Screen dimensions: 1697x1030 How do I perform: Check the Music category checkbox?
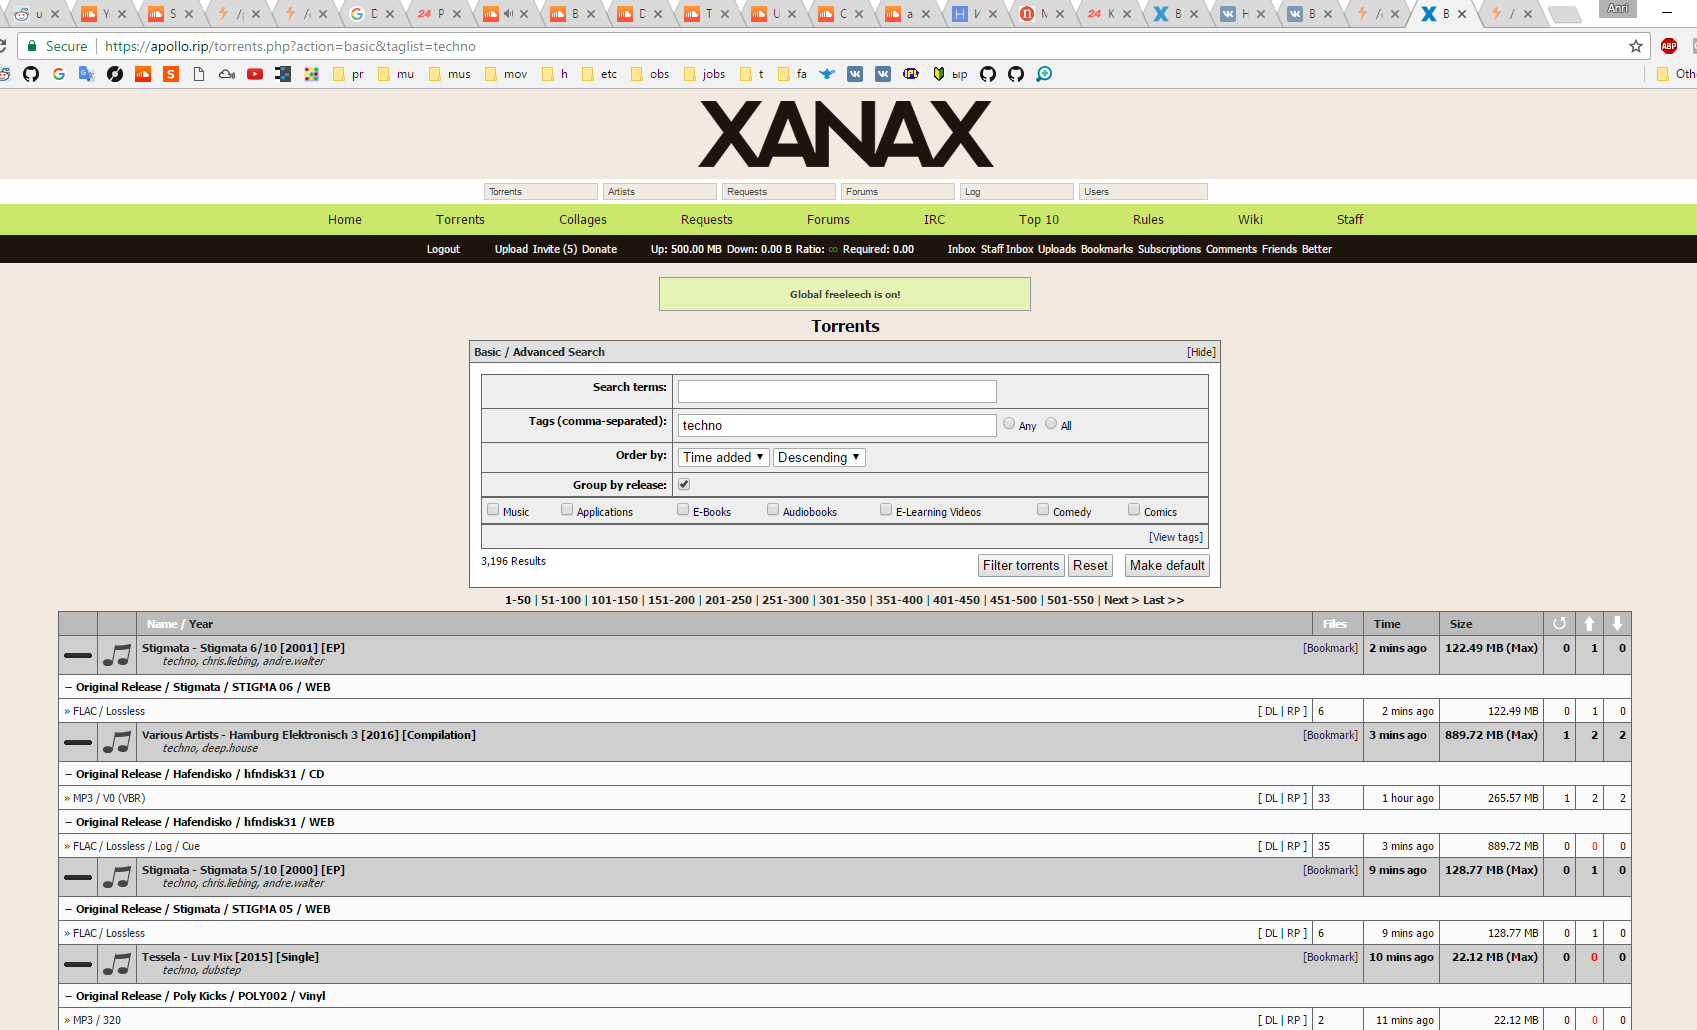(493, 510)
